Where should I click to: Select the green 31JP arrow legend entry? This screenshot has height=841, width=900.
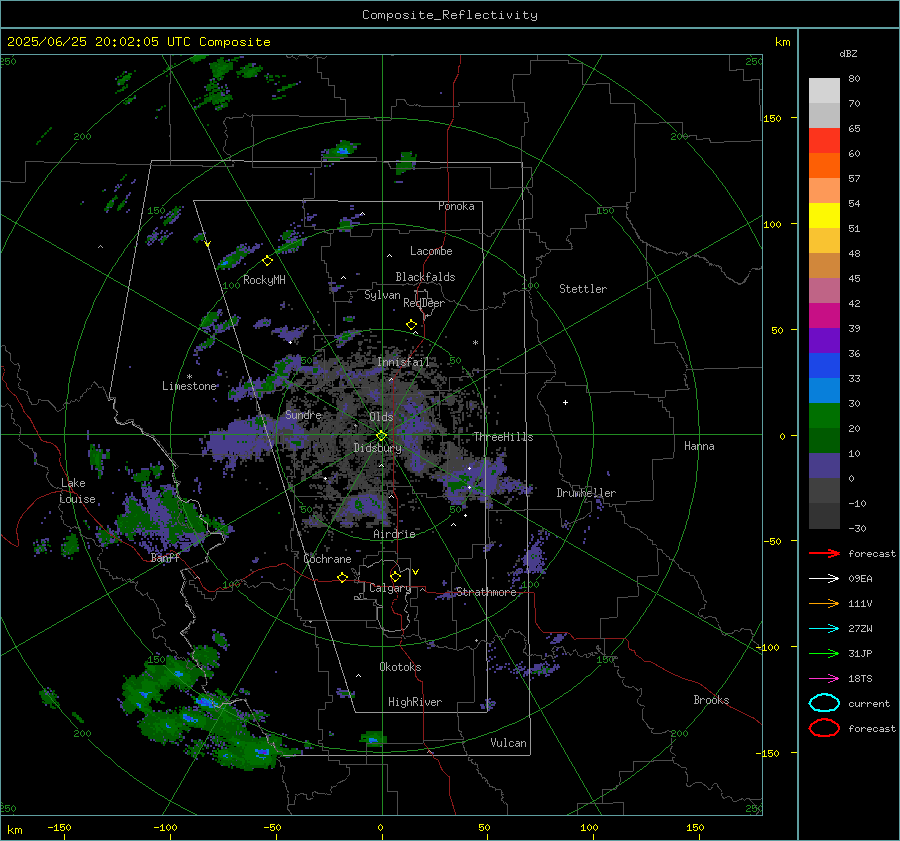pos(824,653)
